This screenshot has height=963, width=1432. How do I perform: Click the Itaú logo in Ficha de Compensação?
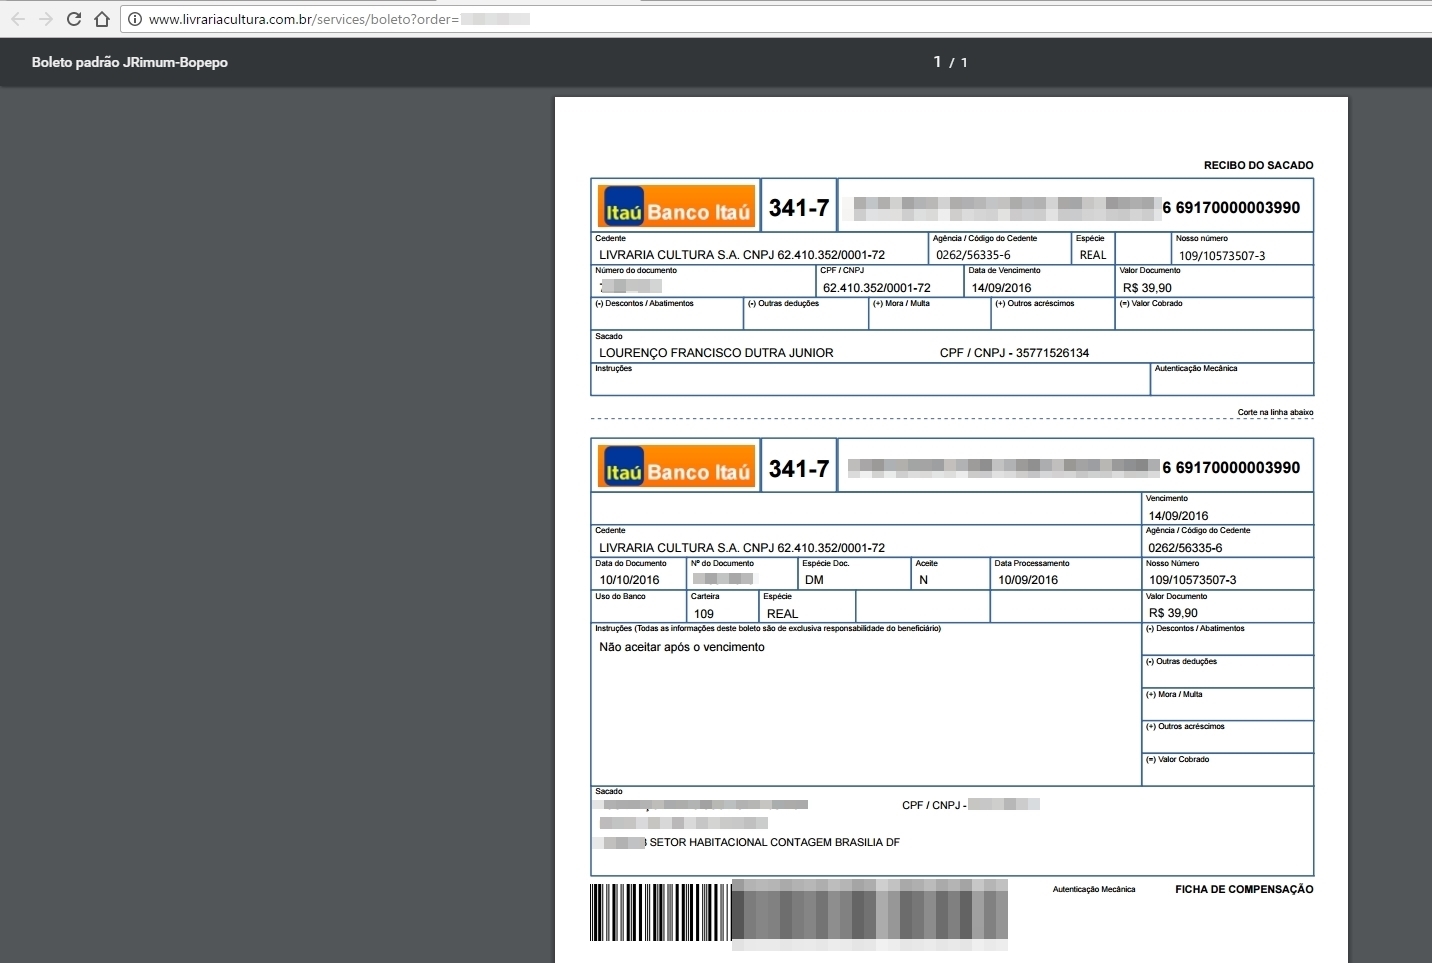tap(676, 467)
